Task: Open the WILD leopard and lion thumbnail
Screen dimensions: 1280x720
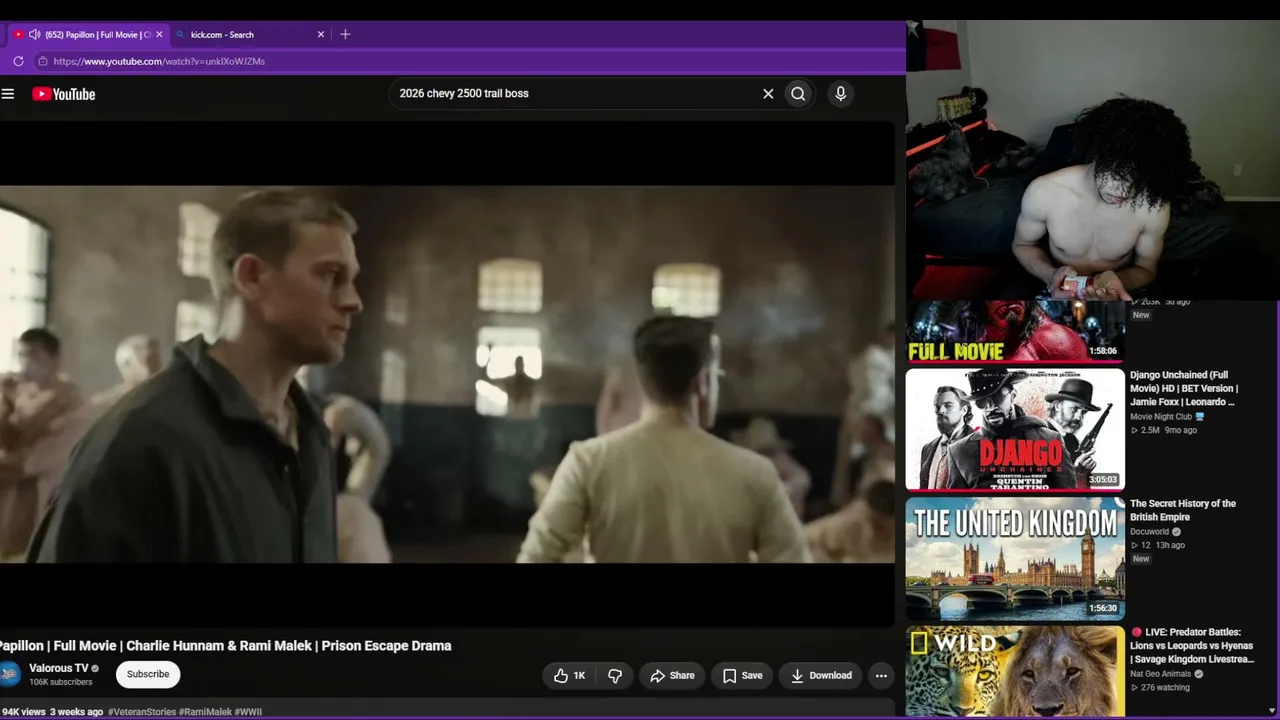Action: click(x=1015, y=672)
